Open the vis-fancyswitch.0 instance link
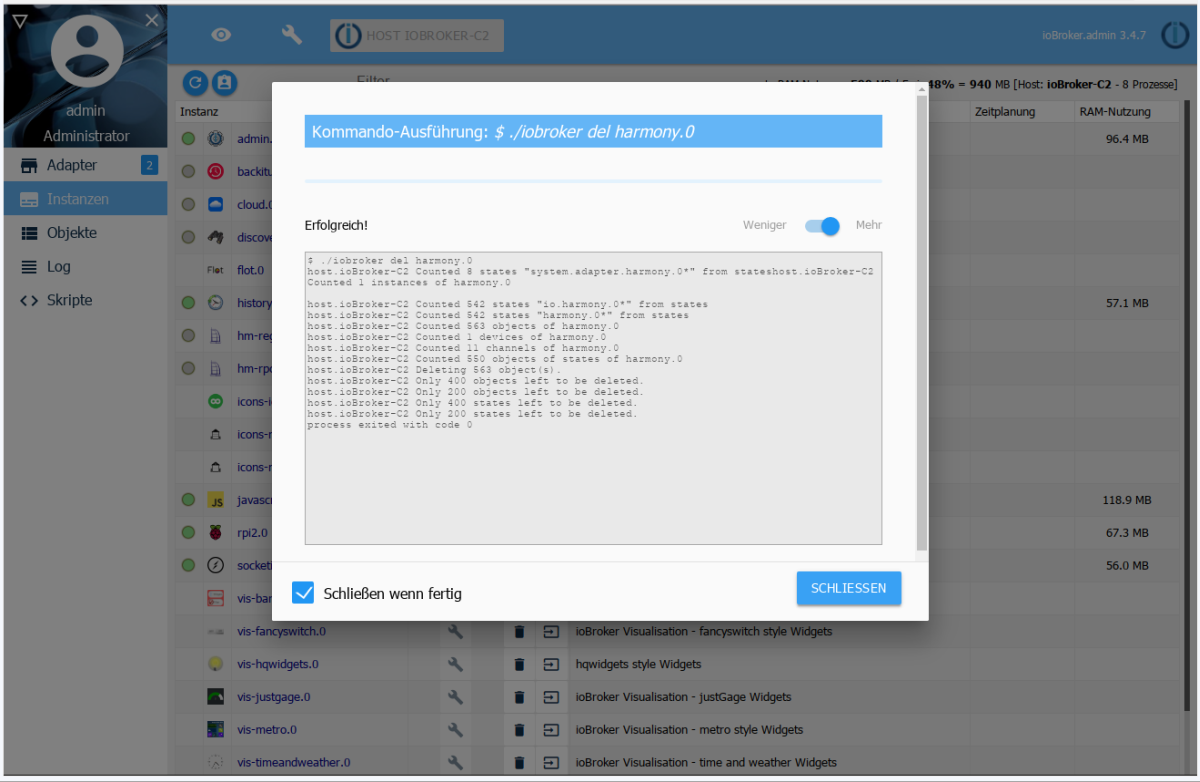Viewport: 1200px width, 782px height. [281, 632]
